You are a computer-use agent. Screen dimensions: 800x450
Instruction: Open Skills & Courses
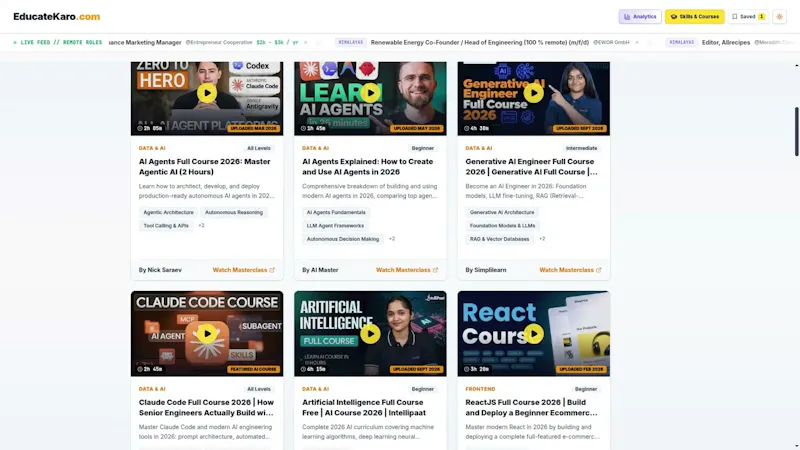click(694, 17)
